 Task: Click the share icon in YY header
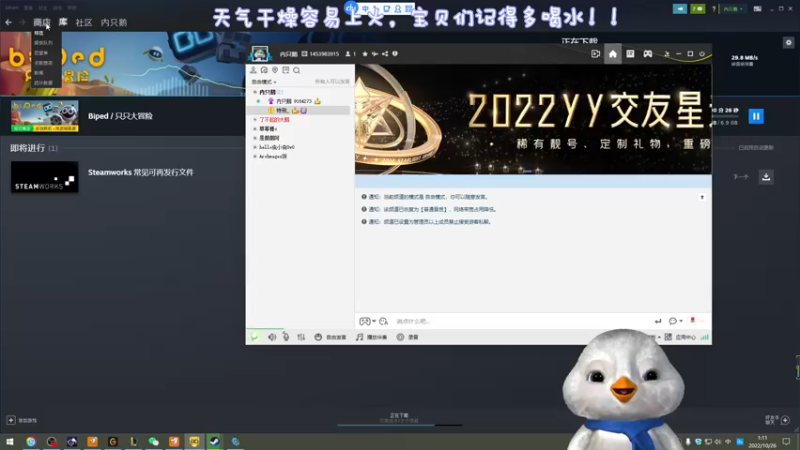(385, 54)
